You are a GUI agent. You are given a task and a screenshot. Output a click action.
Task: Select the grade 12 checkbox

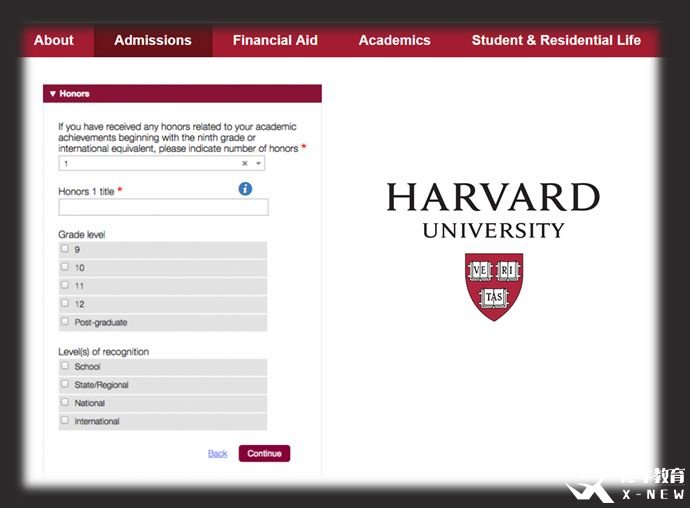pos(65,303)
